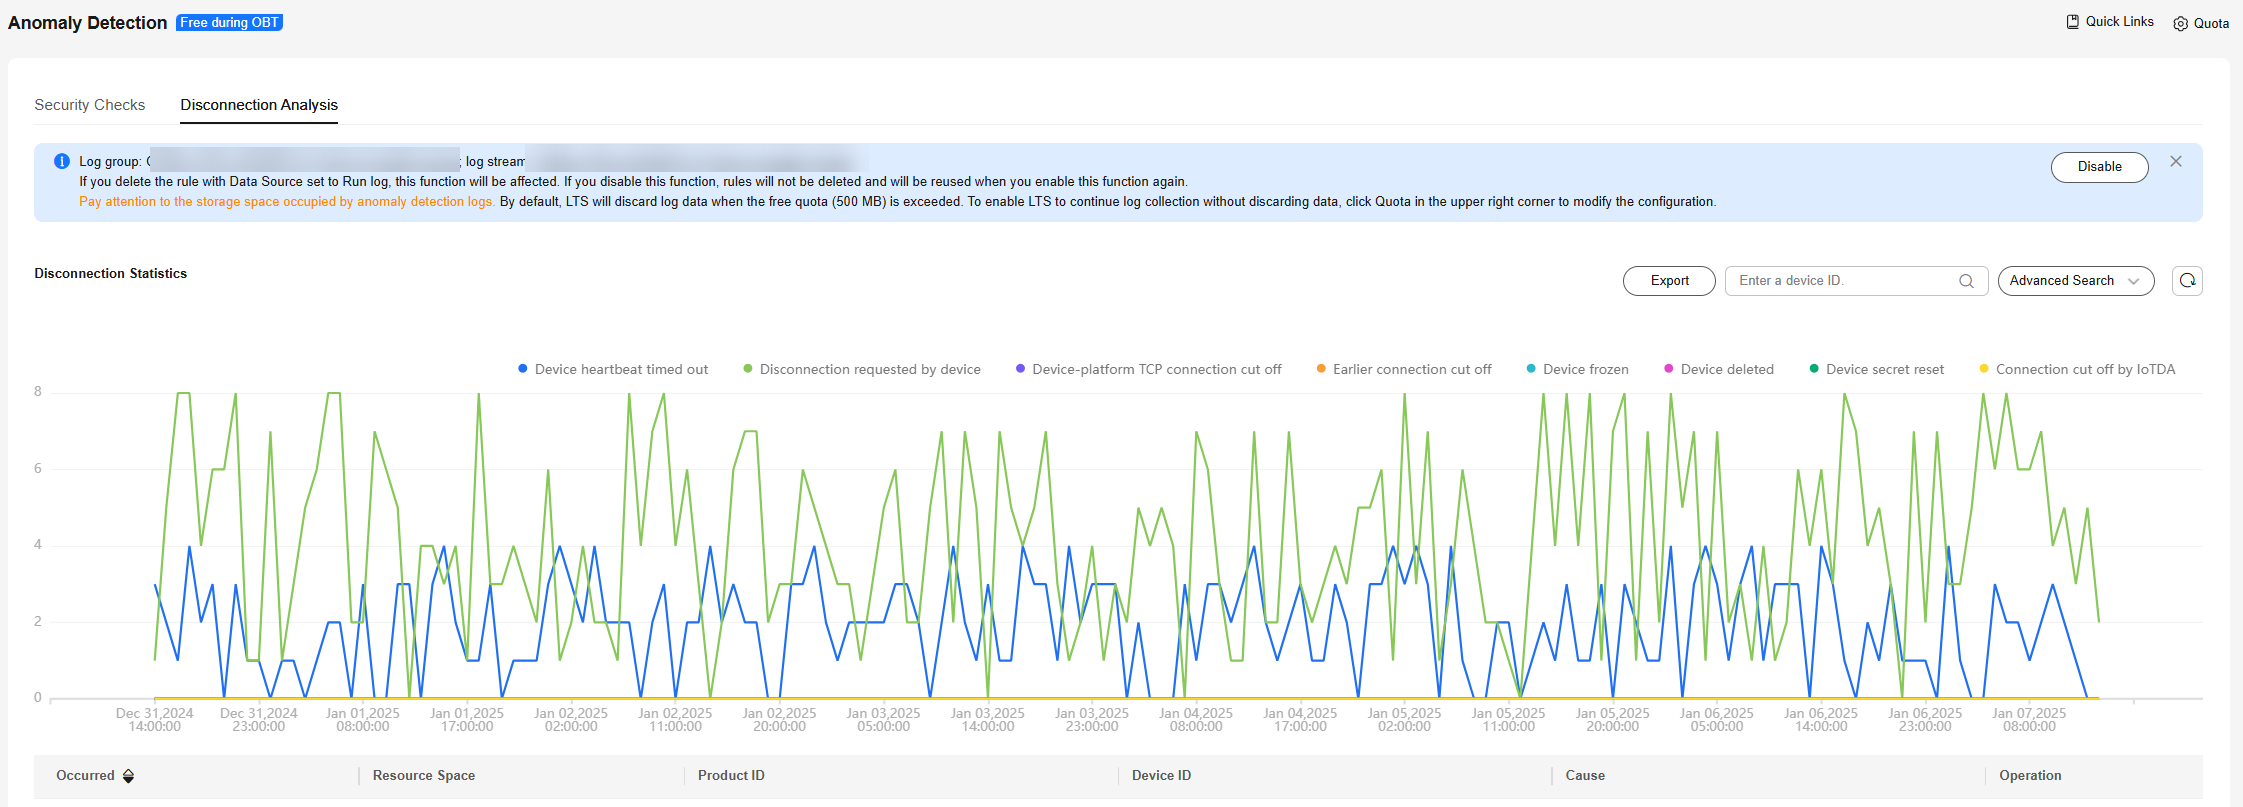Toggle Device-platform TCP connection cut off legend
The height and width of the screenshot is (807, 2243).
pos(1148,369)
